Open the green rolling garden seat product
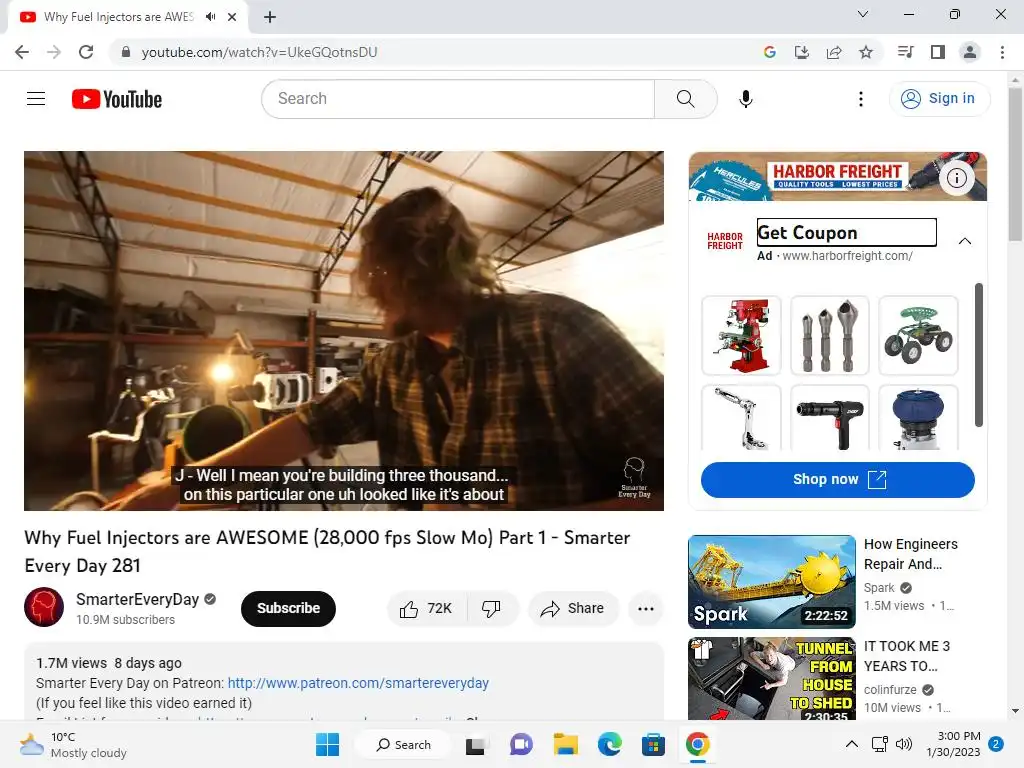Viewport: 1024px width, 768px height. 918,336
